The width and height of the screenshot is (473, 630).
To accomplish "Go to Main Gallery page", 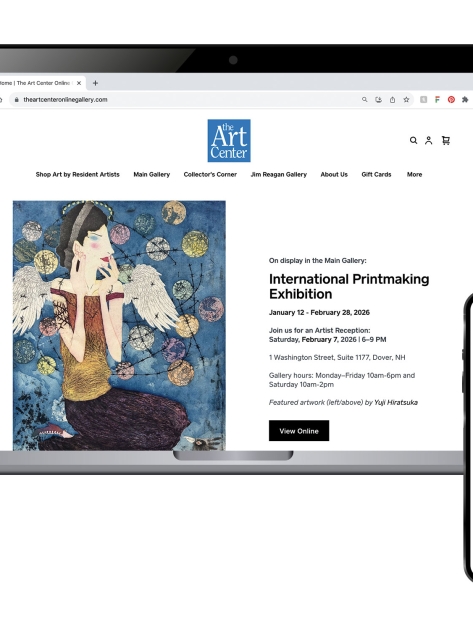I will point(152,174).
